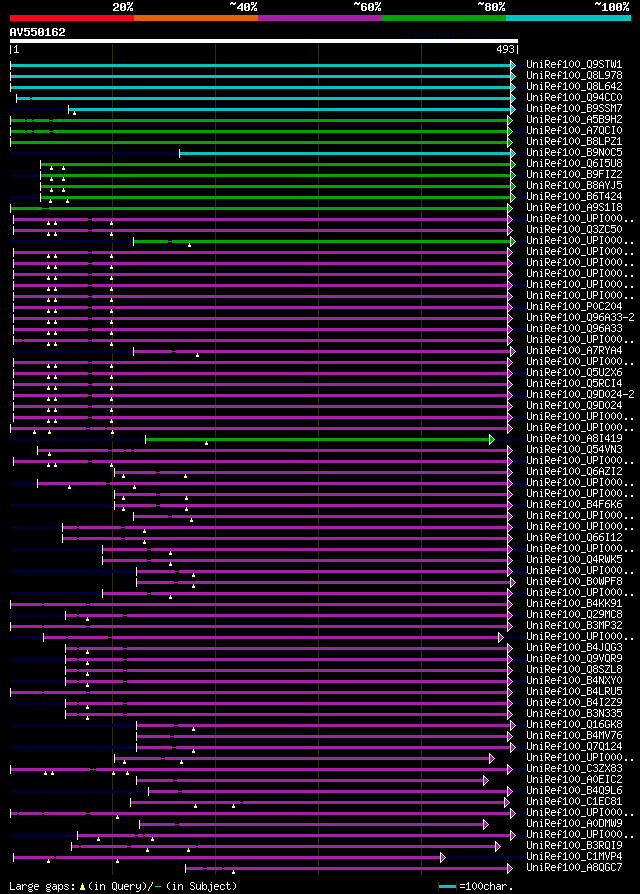This screenshot has height=894, width=640.
Task: Select the UniRef100_B4Q9L6 hit label
Action: 574,791
